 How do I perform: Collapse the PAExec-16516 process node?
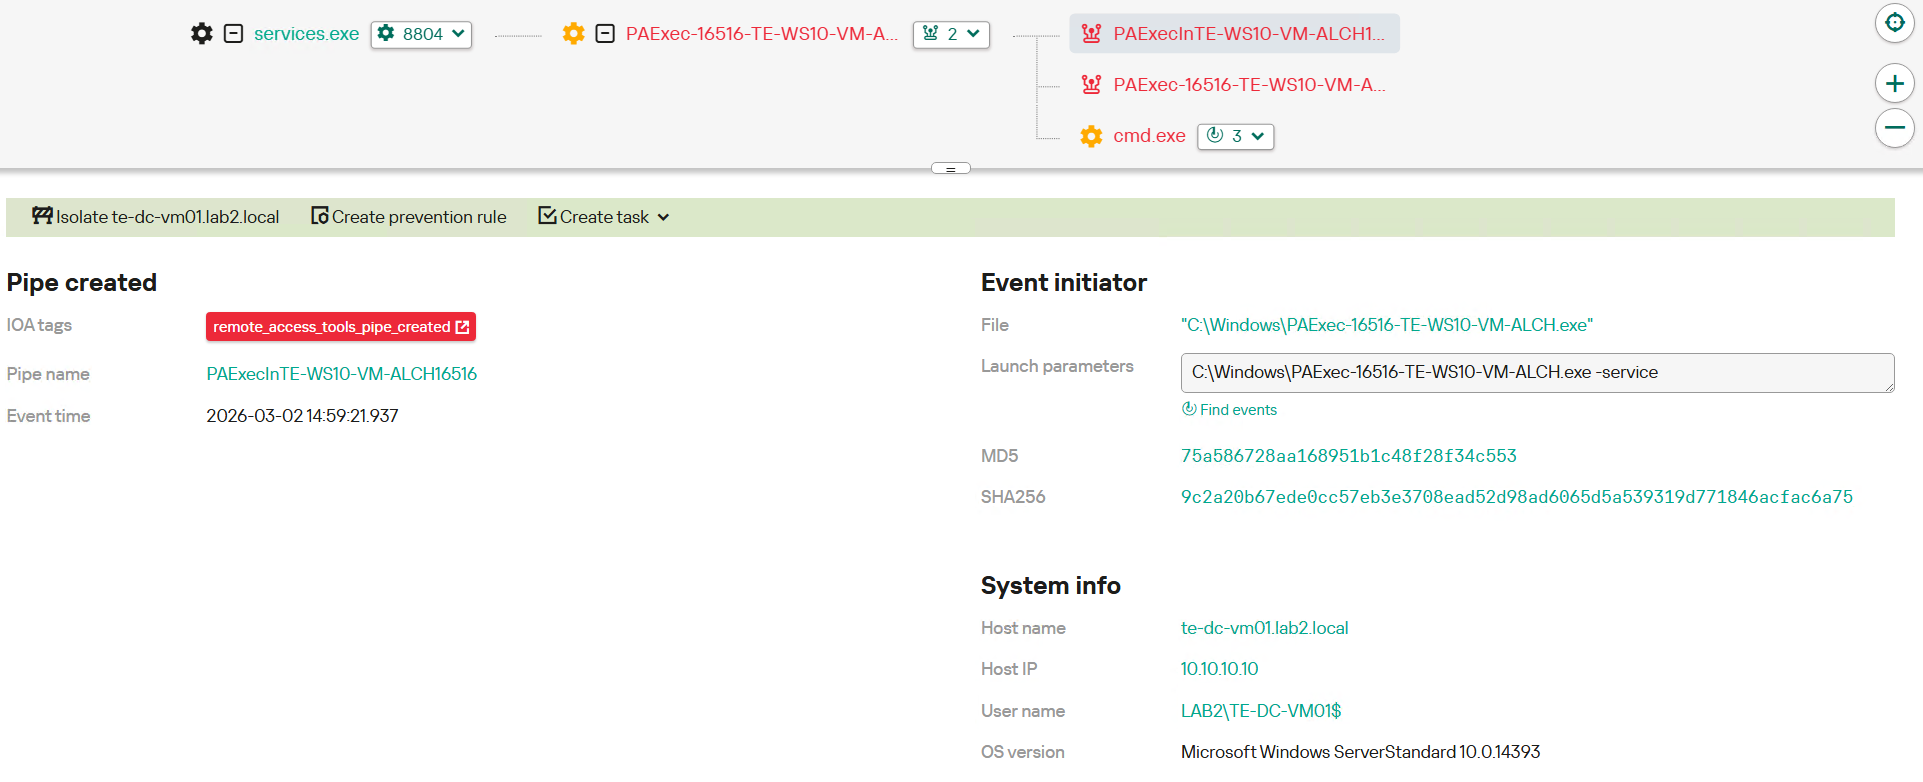[605, 34]
